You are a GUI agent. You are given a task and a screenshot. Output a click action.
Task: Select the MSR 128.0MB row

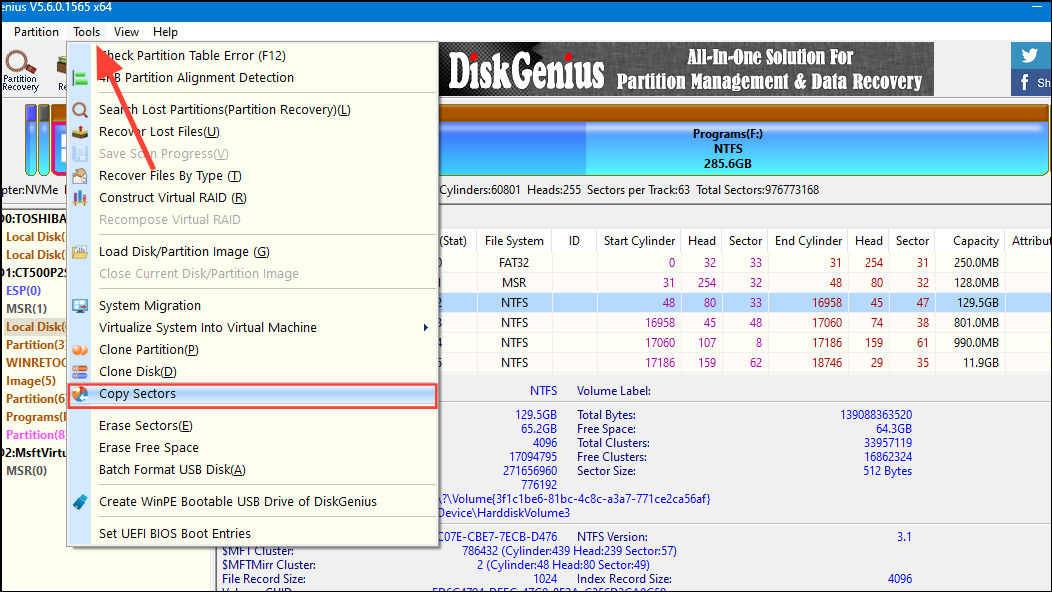point(745,283)
